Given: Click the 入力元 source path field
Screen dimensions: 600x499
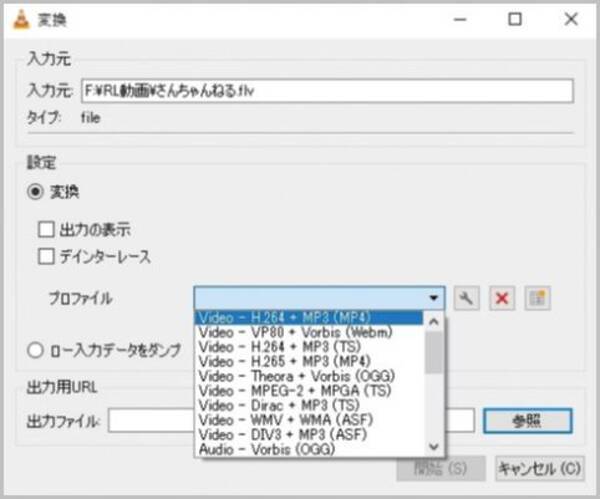Looking at the screenshot, I should pos(327,91).
